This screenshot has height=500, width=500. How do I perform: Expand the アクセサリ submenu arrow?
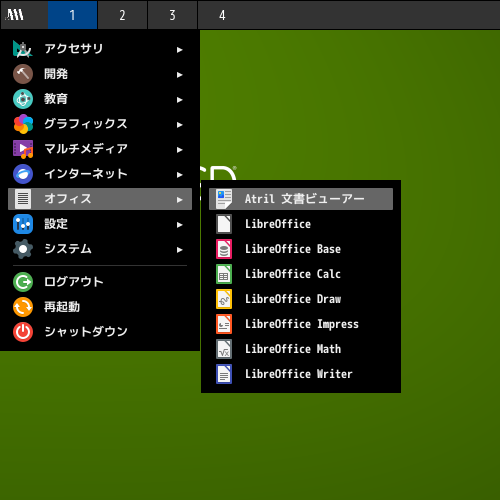[x=180, y=50]
